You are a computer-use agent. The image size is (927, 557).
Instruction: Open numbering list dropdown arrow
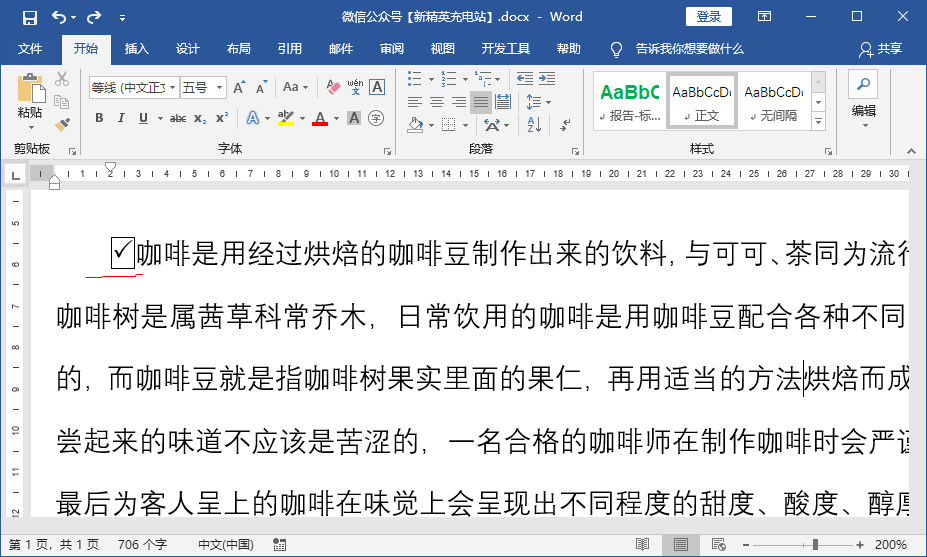(465, 79)
